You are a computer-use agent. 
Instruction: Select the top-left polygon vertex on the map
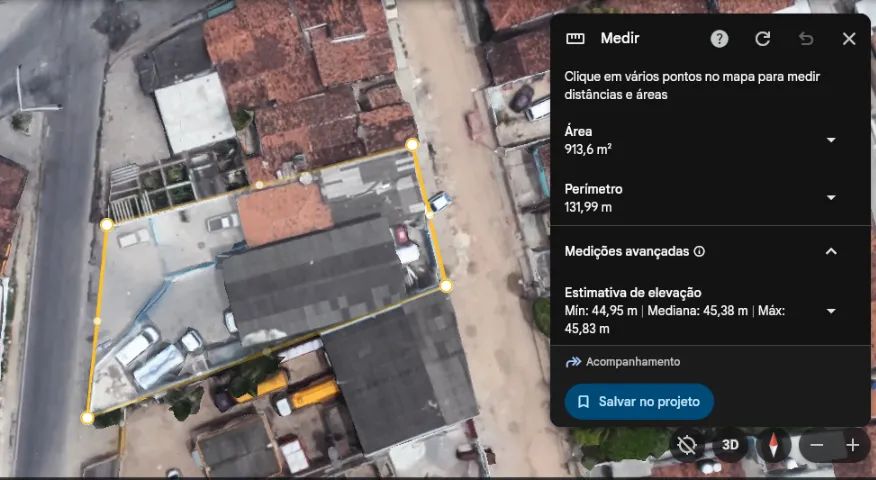(x=107, y=225)
